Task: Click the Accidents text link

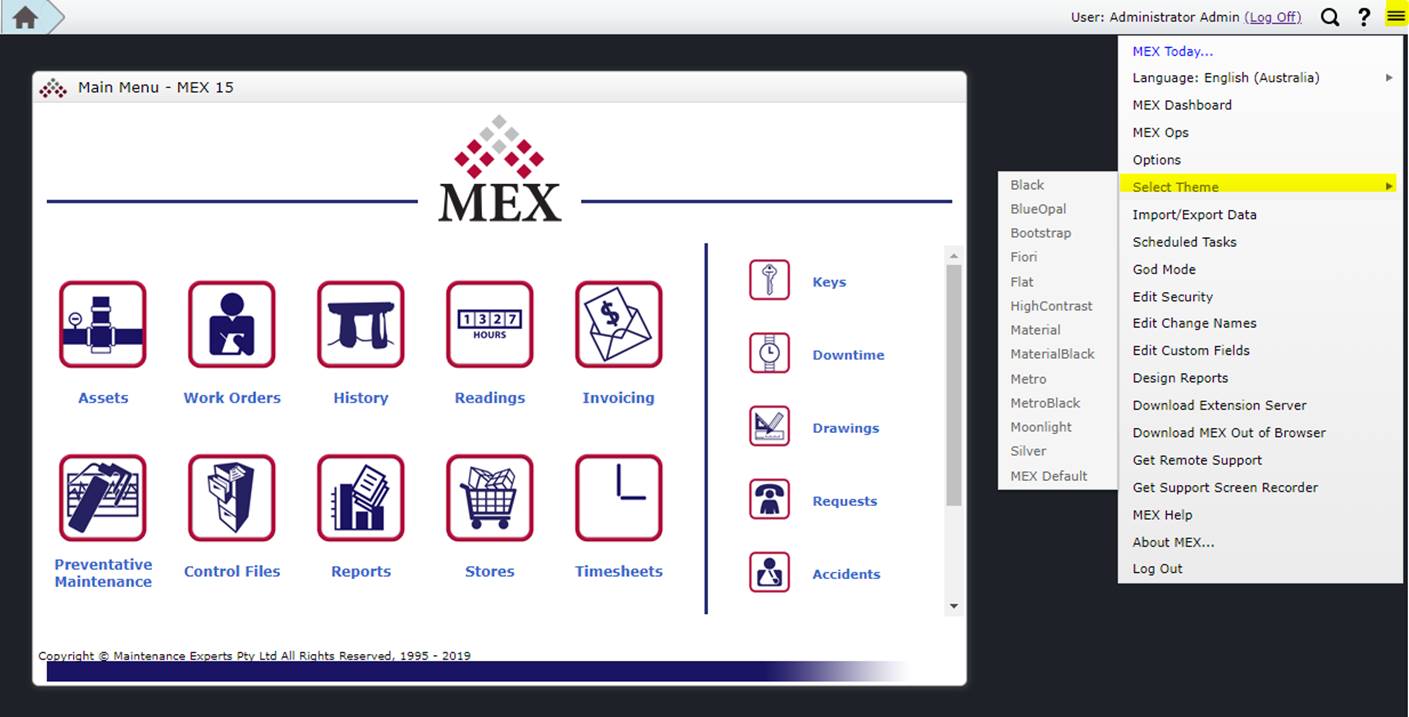Action: 846,574
